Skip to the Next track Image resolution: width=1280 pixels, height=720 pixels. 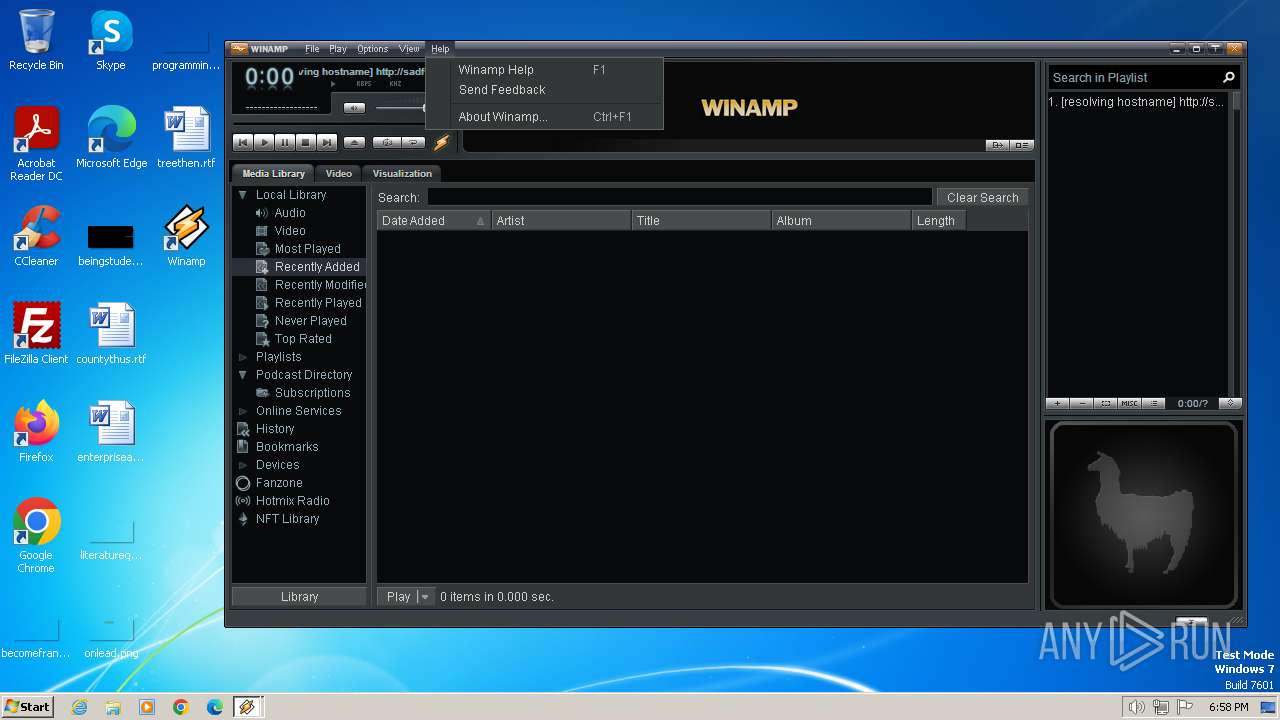[x=327, y=143]
